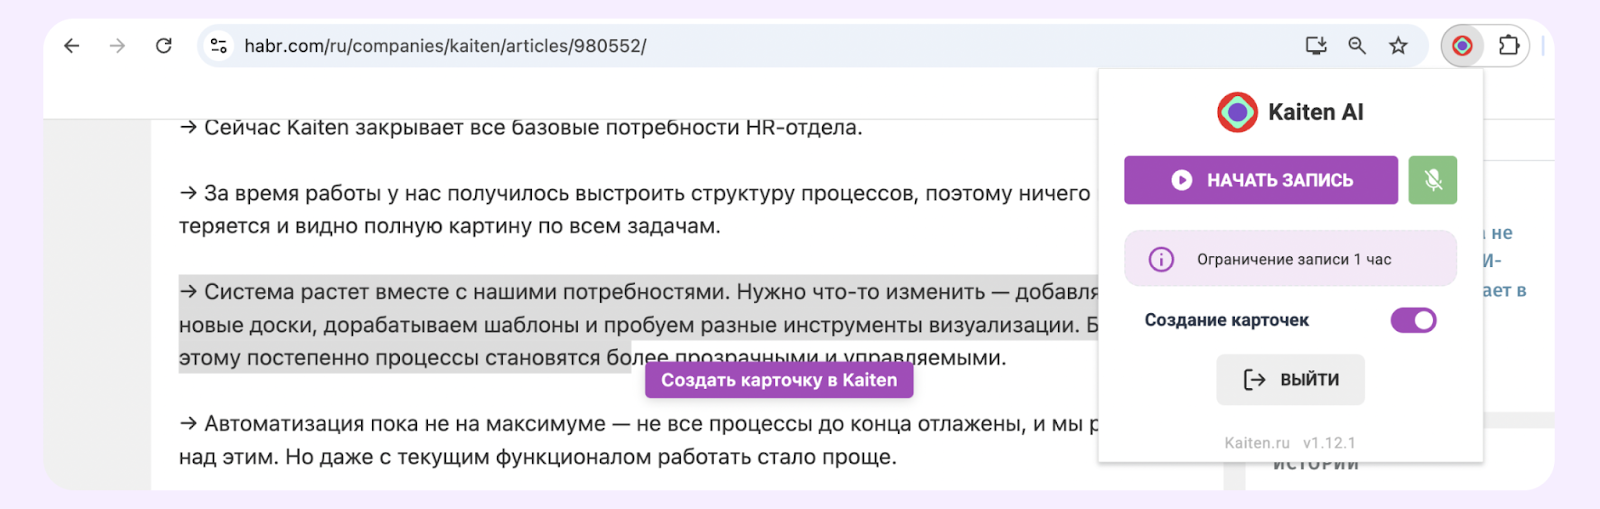This screenshot has width=1600, height=509.
Task: Click the info icon beside recording limit
Action: click(x=1161, y=260)
